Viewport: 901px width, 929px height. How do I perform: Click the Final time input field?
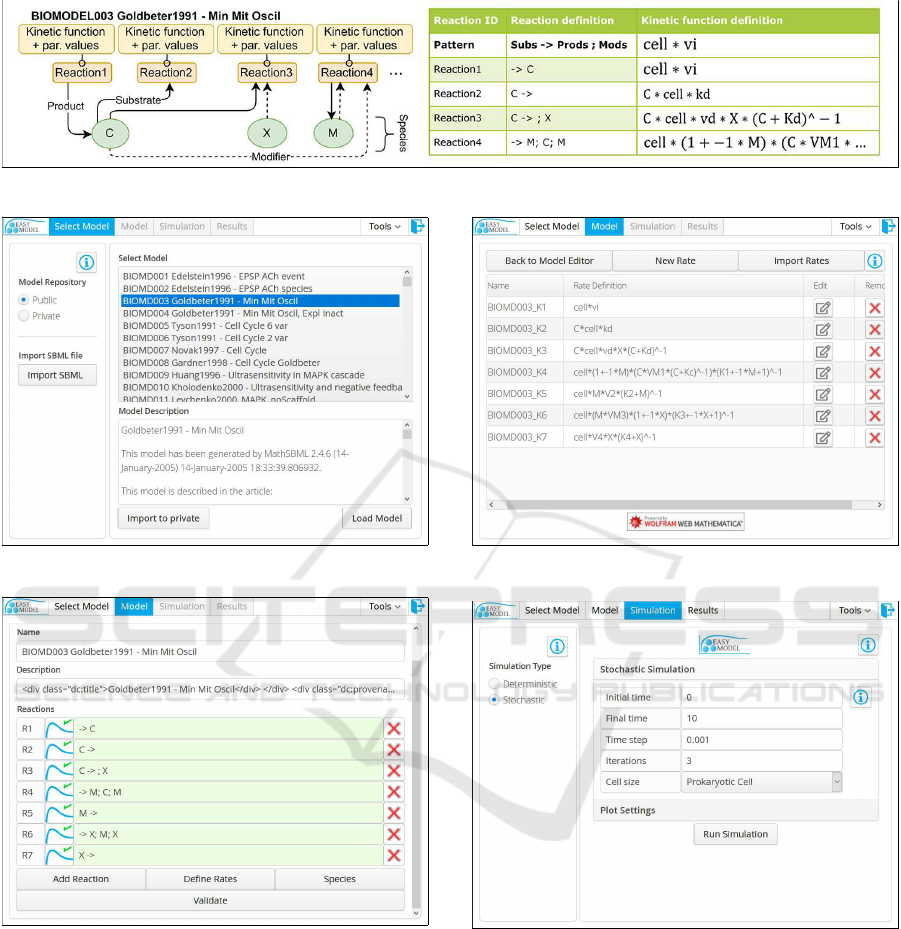pyautogui.click(x=761, y=718)
